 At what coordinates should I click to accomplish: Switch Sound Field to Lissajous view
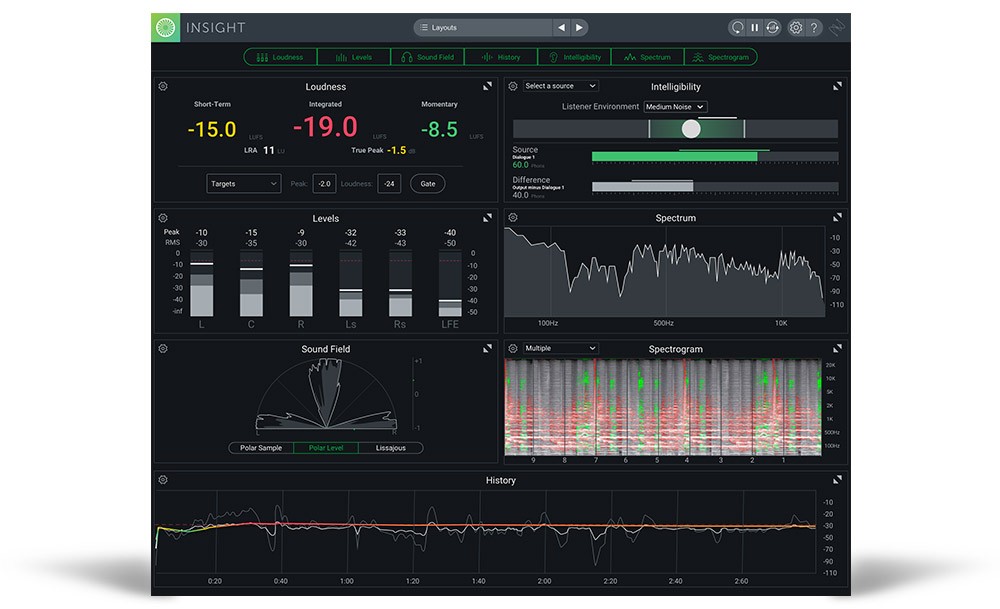[x=391, y=448]
